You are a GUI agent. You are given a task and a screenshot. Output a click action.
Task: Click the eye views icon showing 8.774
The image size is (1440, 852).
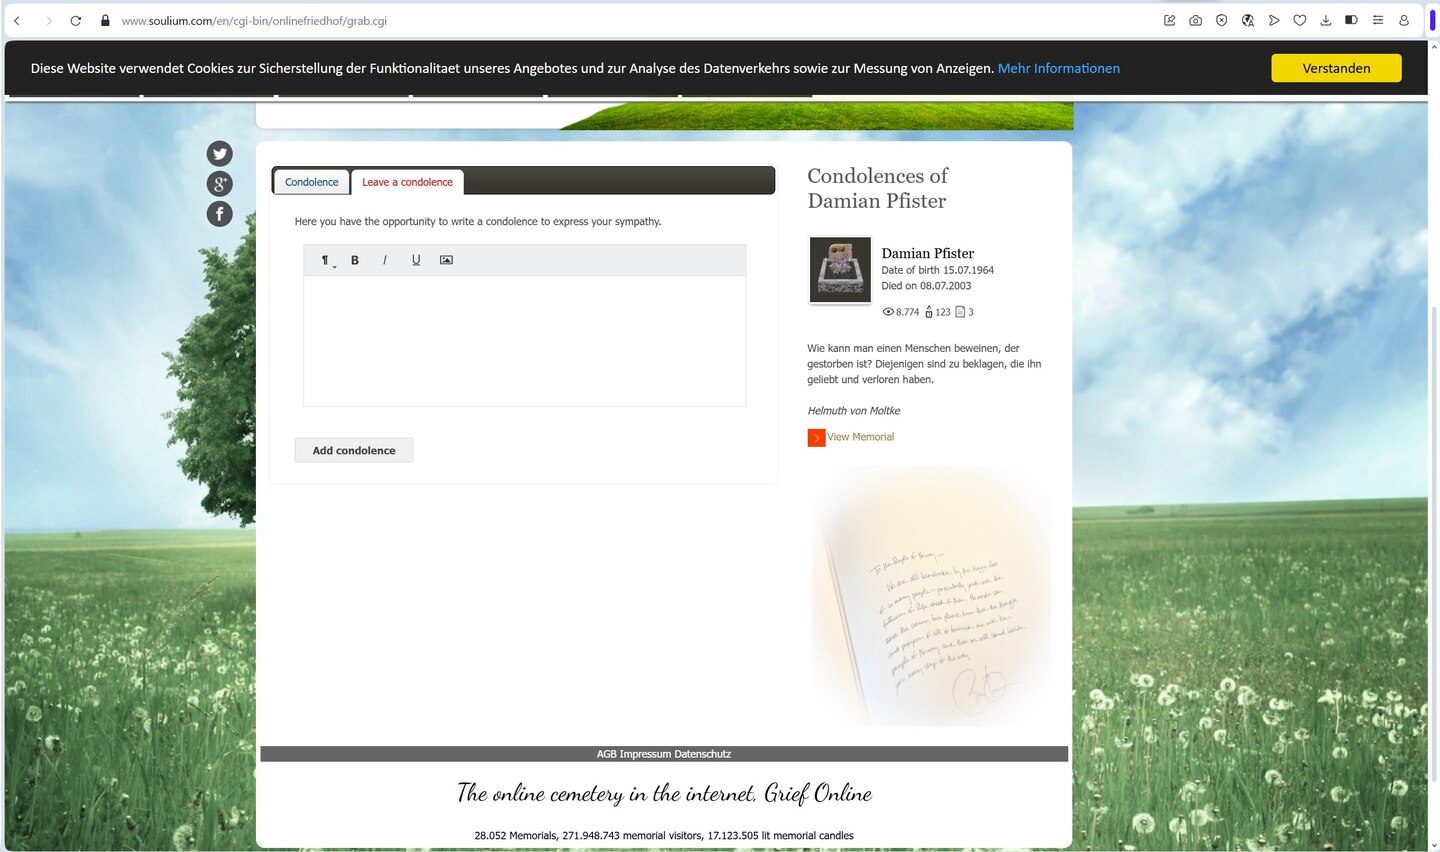888,312
